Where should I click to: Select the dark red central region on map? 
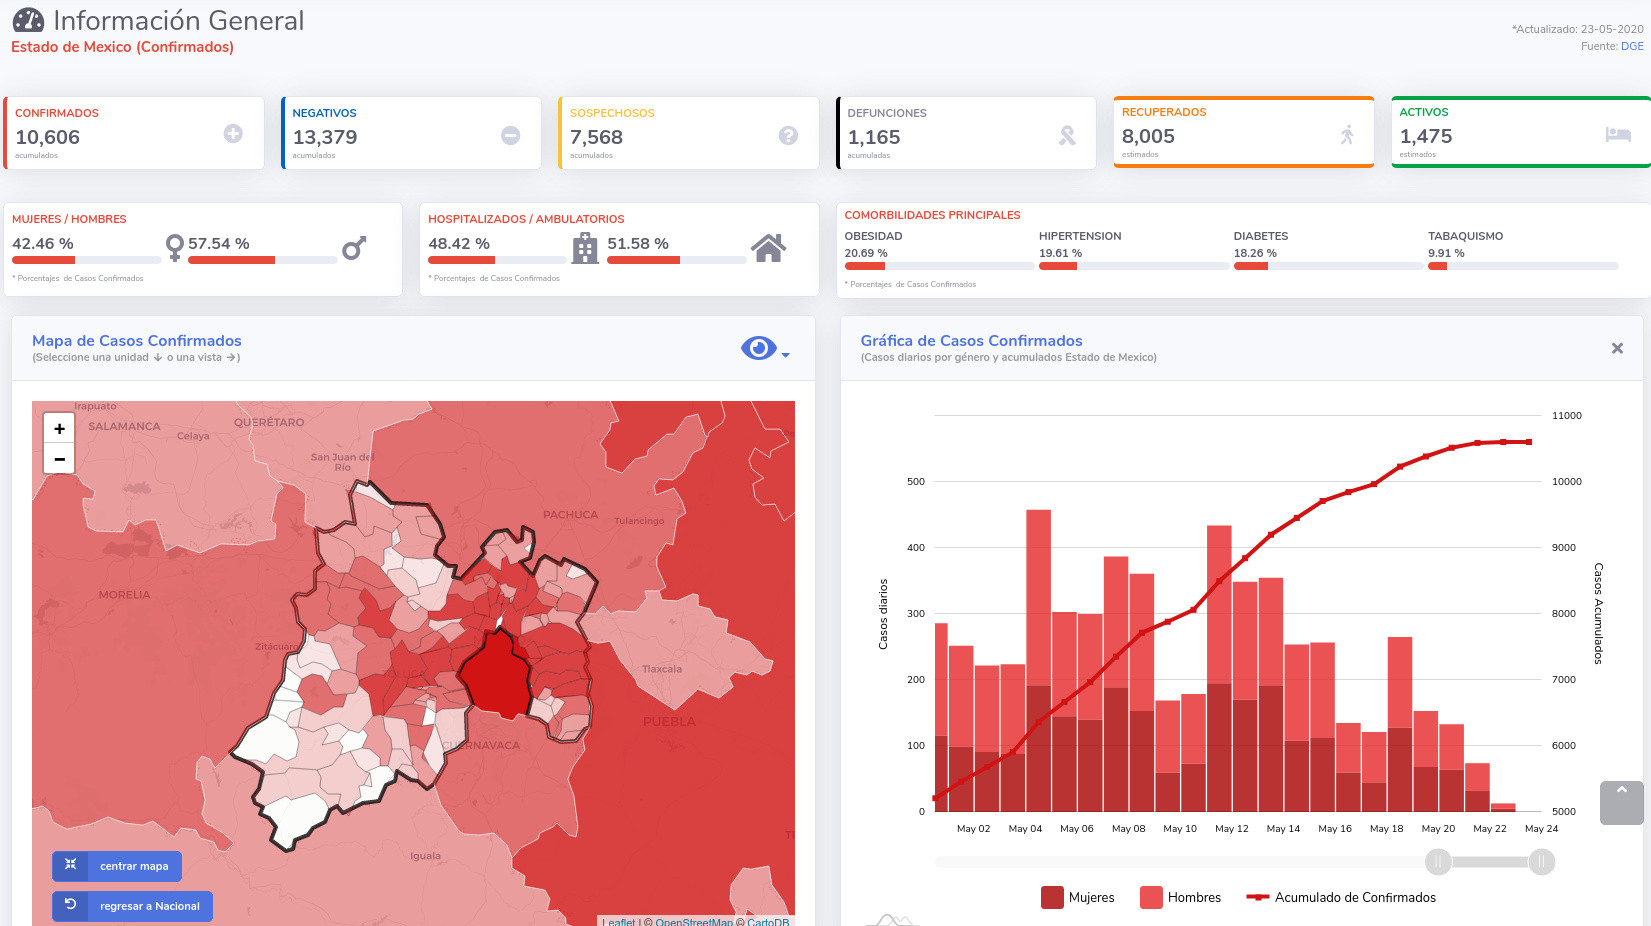point(494,675)
